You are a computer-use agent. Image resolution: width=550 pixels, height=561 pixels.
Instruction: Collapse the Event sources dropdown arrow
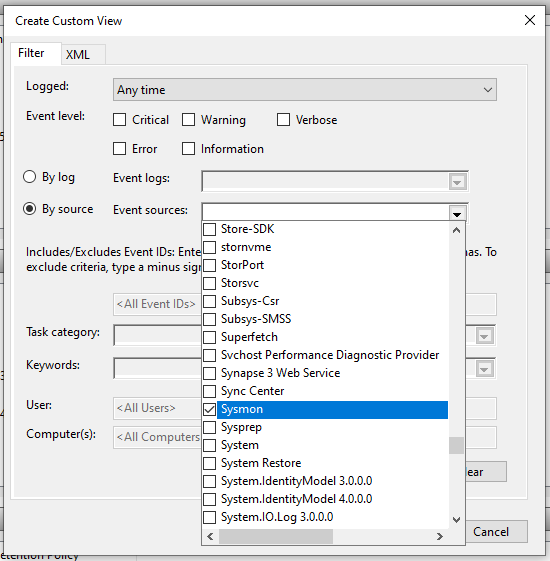tap(457, 214)
